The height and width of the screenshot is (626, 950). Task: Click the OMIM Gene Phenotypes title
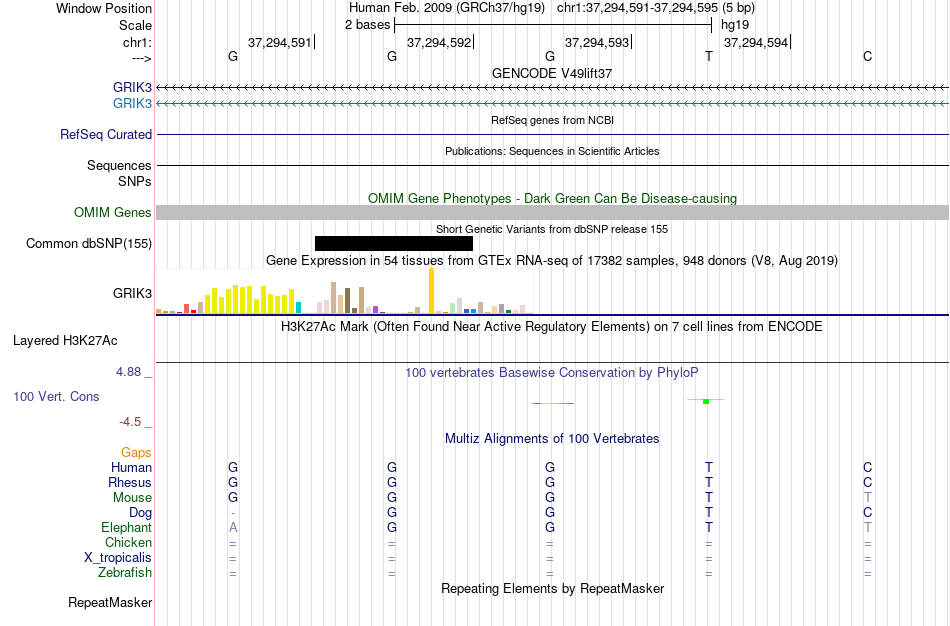[x=553, y=199]
